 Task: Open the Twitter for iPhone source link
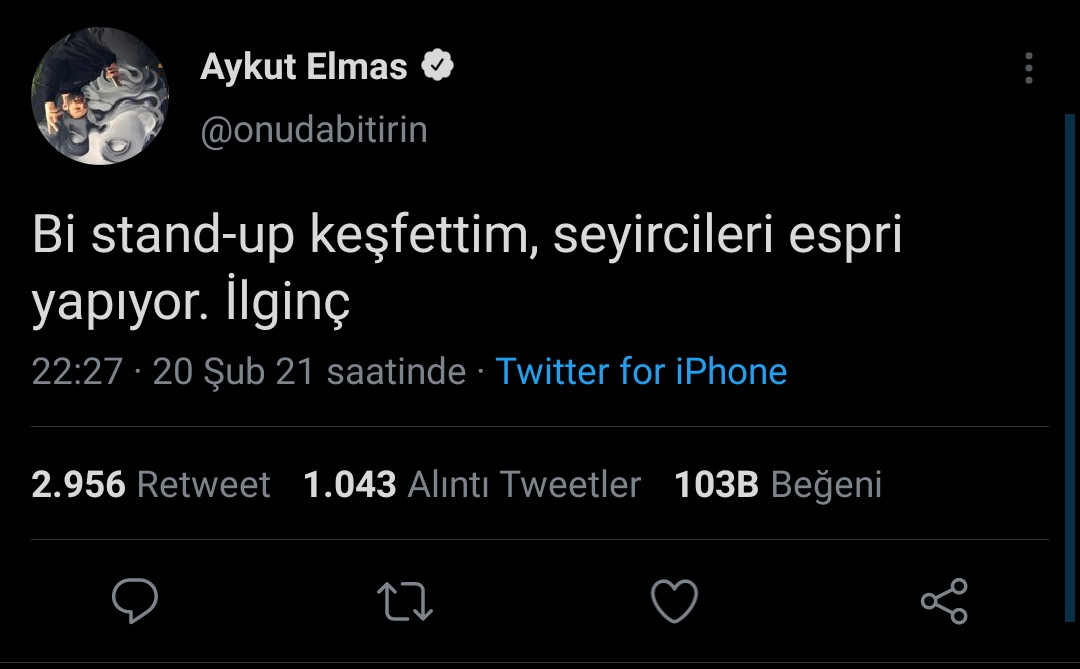(x=640, y=371)
